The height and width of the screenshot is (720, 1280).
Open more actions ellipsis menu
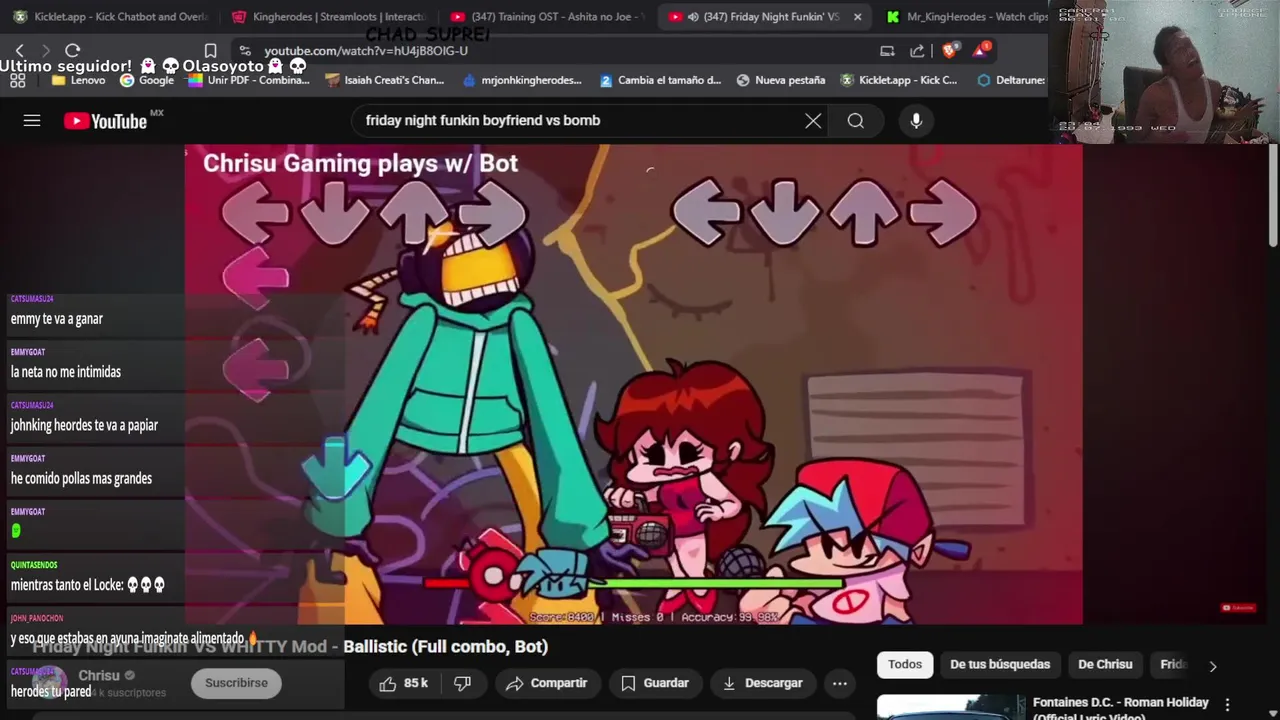coord(840,683)
